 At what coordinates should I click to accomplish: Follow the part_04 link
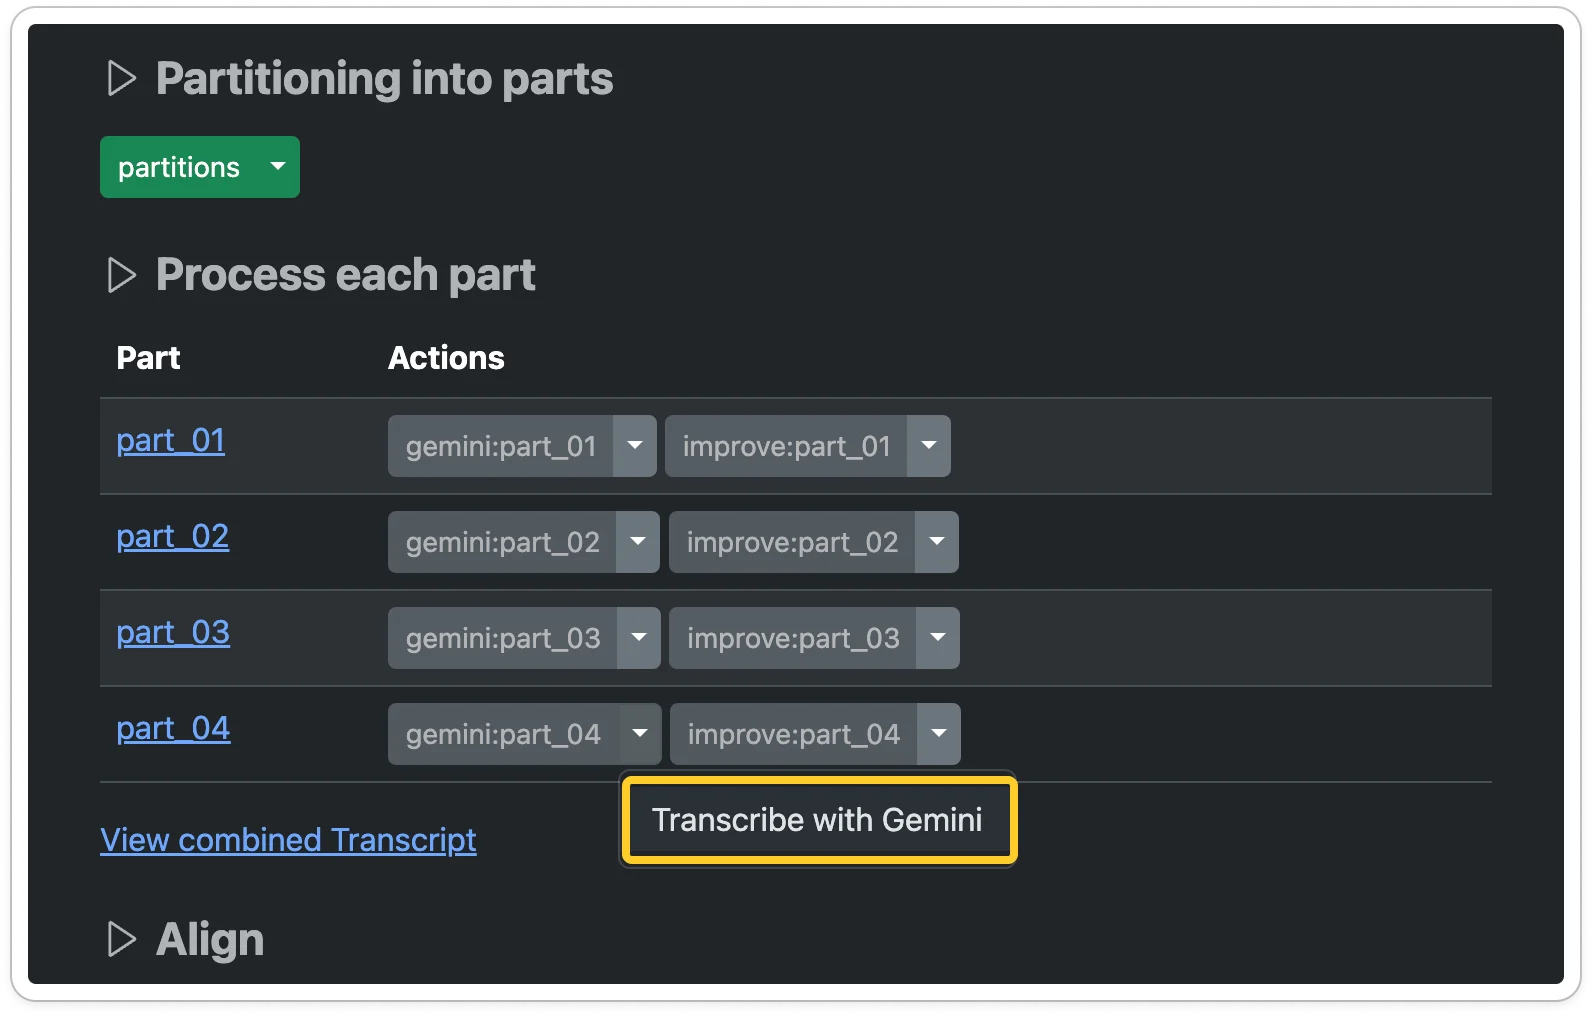click(173, 728)
